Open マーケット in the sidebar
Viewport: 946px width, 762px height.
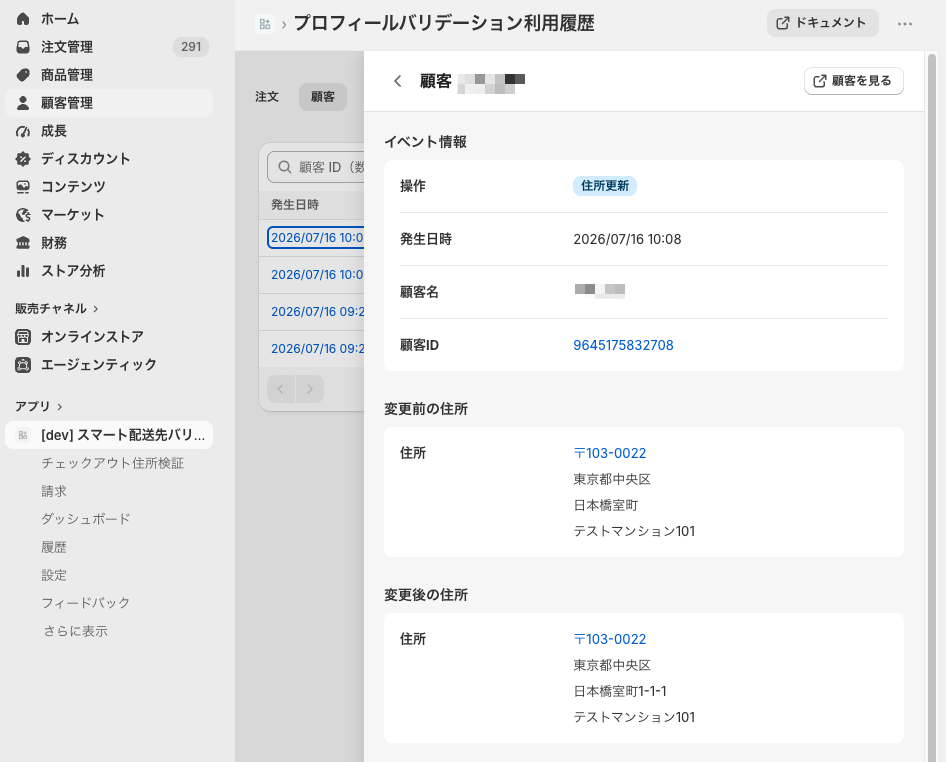point(109,215)
